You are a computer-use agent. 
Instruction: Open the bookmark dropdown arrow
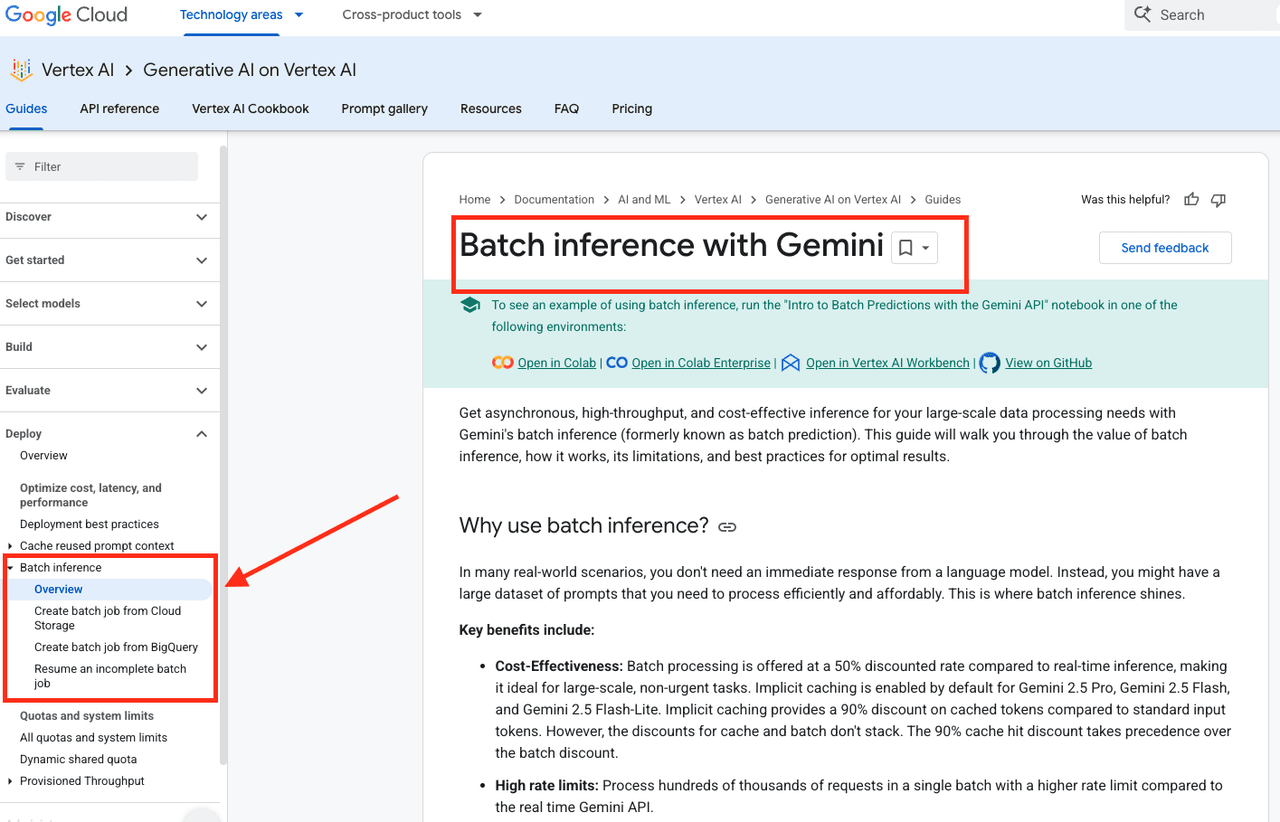(926, 248)
